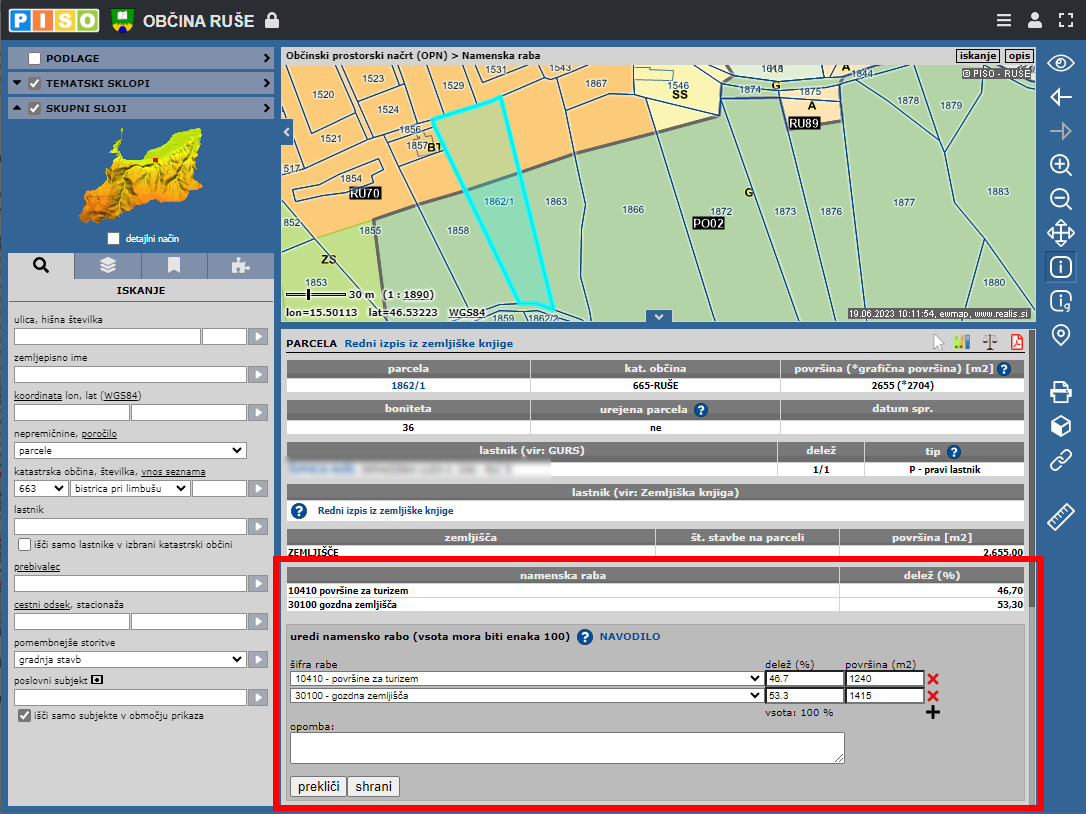This screenshot has width=1086, height=814.
Task: Uncheck išči samo subjekte v območju prikaza
Action: click(25, 716)
